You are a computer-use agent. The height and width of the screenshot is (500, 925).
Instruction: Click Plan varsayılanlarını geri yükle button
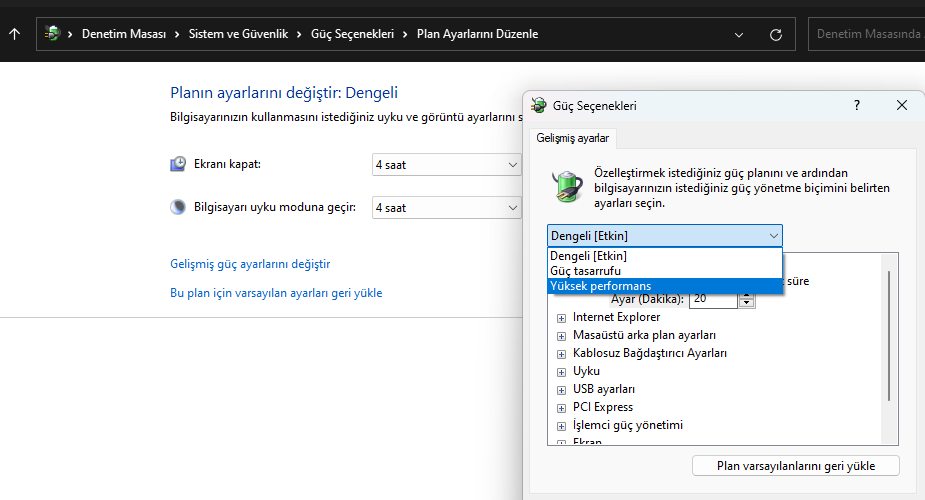click(x=796, y=466)
